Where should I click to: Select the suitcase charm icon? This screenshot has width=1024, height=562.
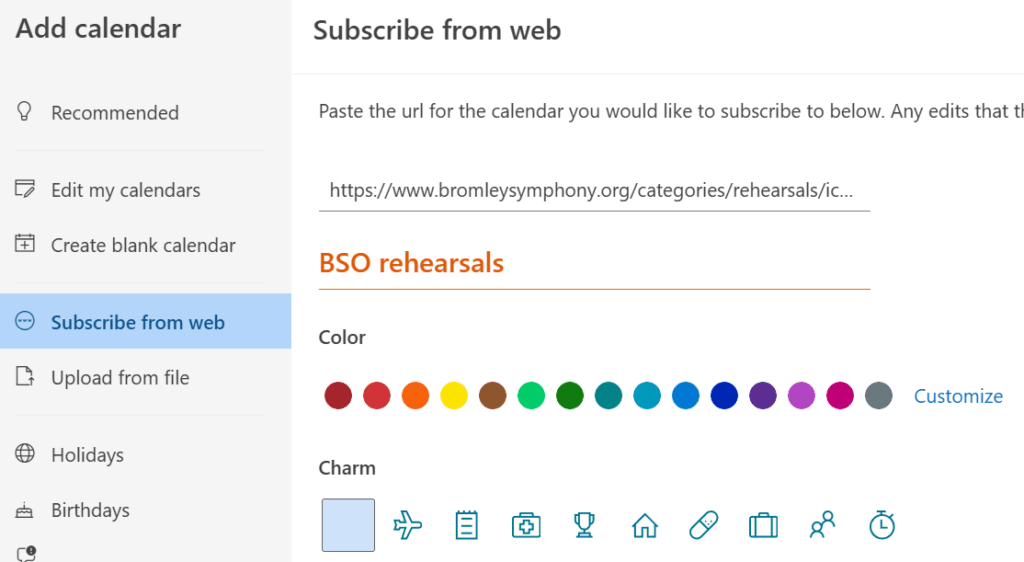[763, 525]
